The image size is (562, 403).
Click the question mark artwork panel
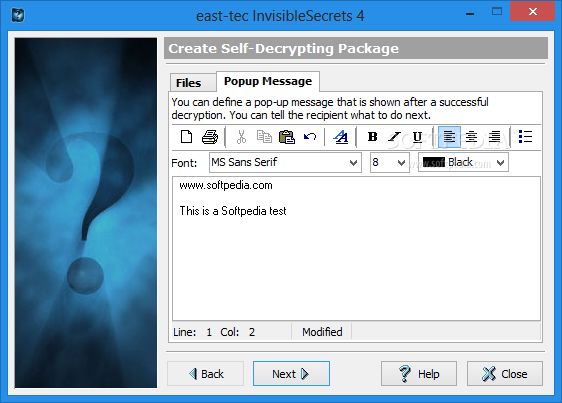pos(86,213)
